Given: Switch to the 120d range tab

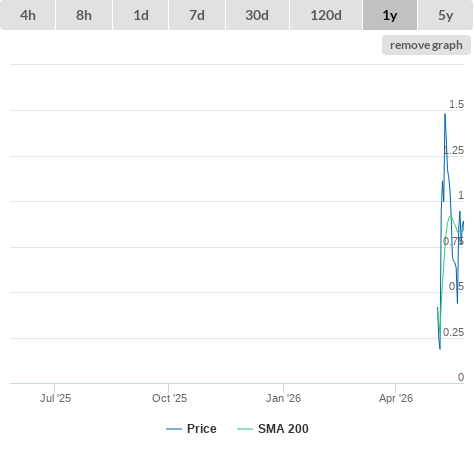Looking at the screenshot, I should click(326, 15).
